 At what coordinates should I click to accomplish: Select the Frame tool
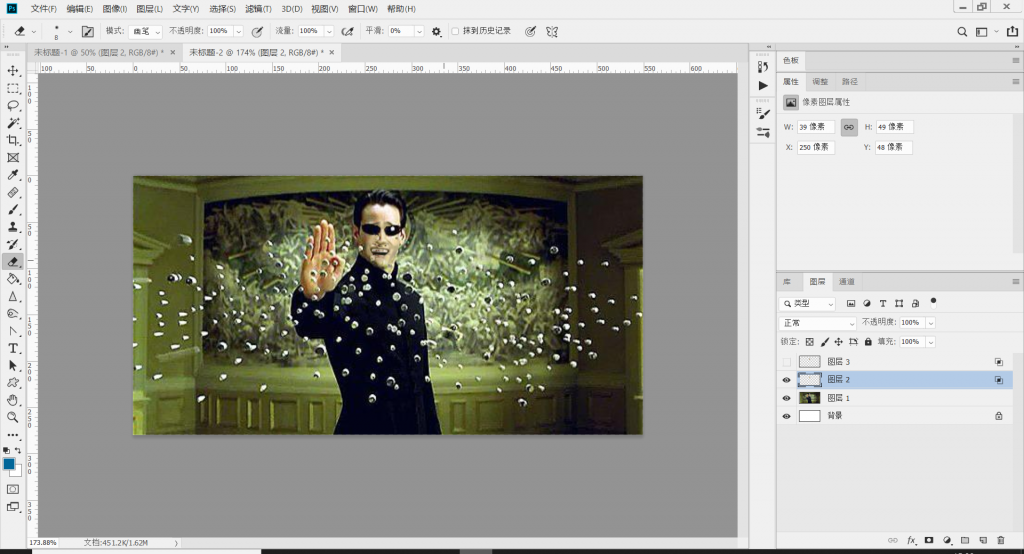coord(12,157)
